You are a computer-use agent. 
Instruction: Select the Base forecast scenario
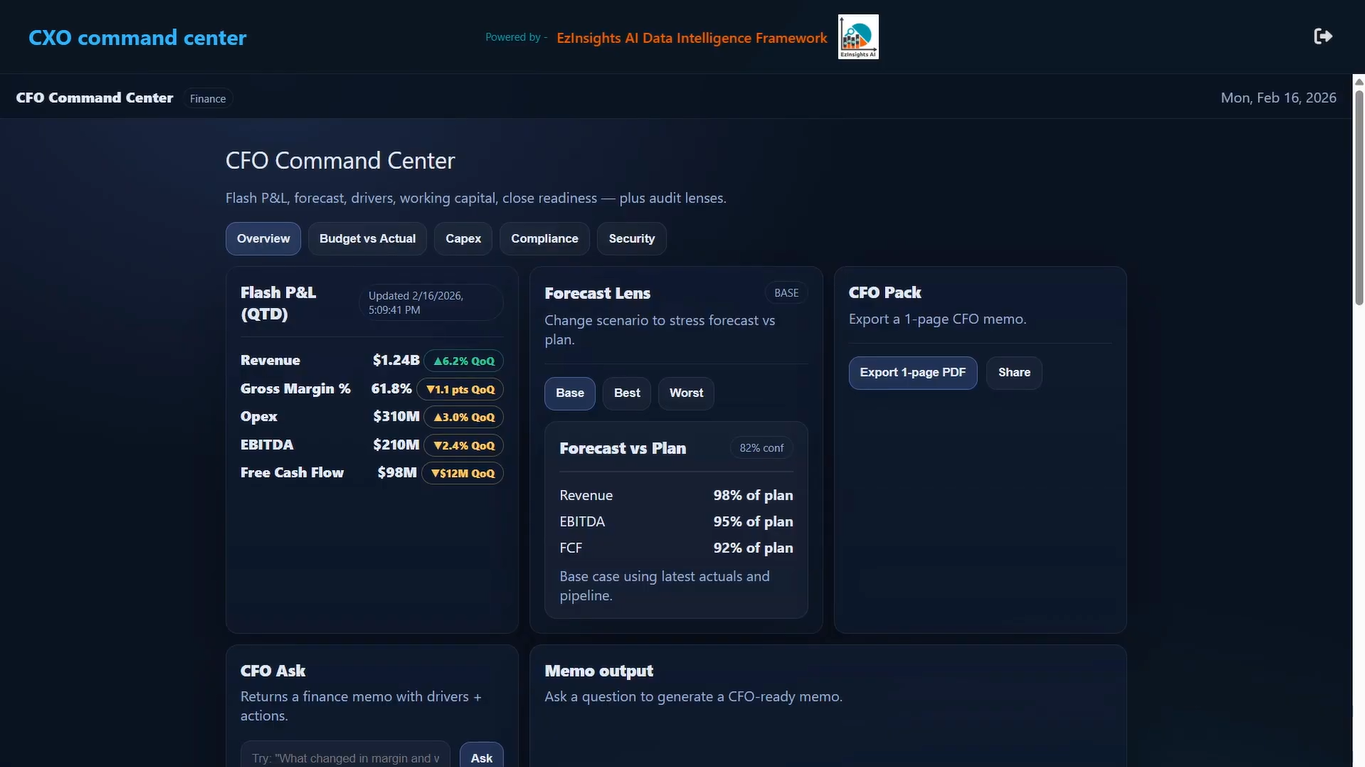point(570,393)
